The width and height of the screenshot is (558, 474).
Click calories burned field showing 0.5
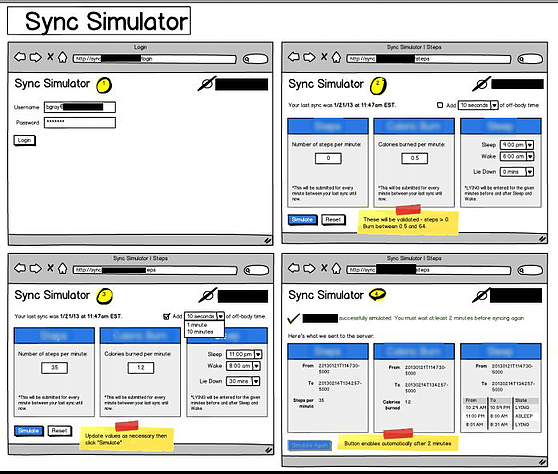(x=415, y=158)
